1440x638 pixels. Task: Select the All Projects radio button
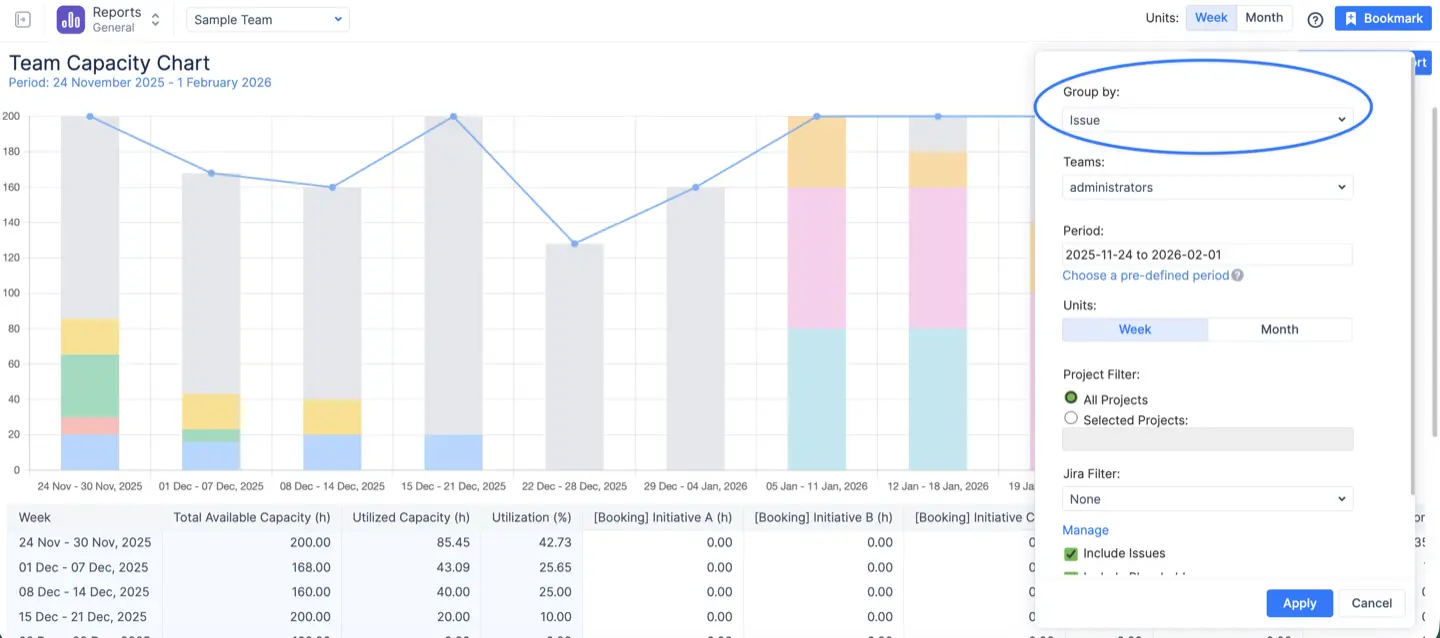point(1071,398)
